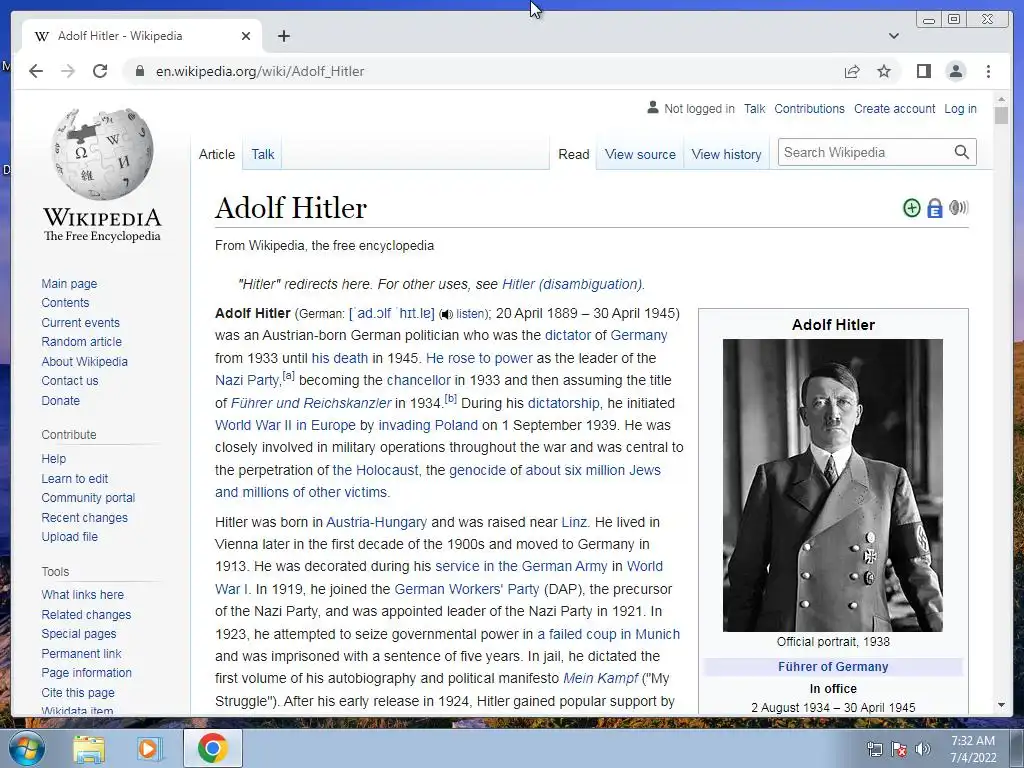Switch to the Article tab

(217, 154)
